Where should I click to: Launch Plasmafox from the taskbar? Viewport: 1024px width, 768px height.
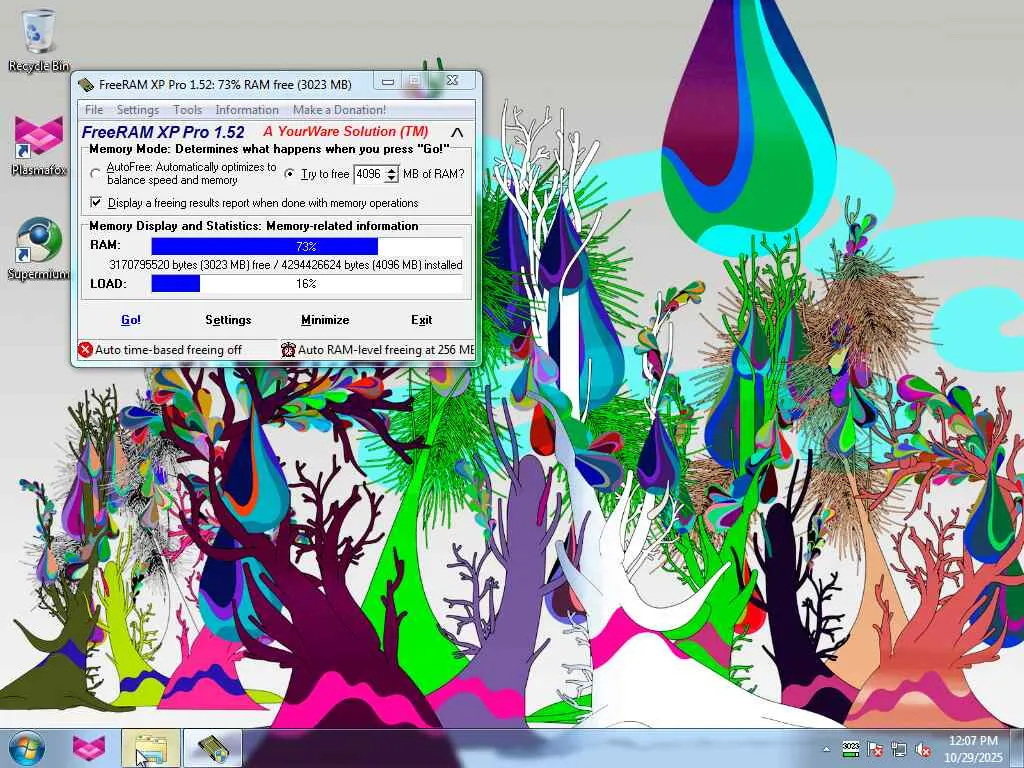click(88, 748)
